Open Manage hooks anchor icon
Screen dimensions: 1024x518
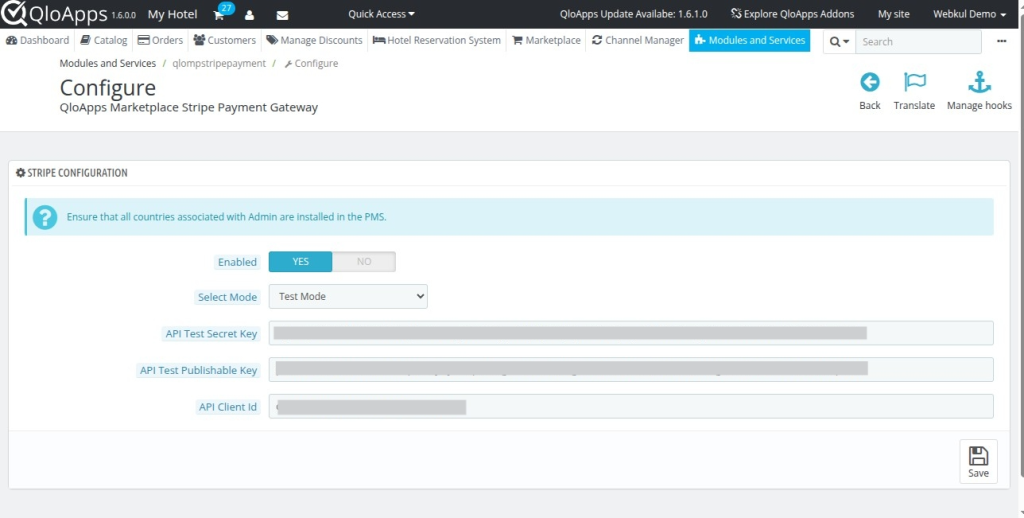pyautogui.click(x=979, y=82)
